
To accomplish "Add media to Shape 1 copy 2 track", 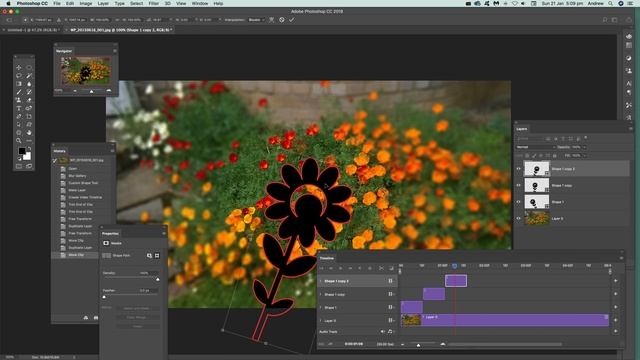I will 616,281.
